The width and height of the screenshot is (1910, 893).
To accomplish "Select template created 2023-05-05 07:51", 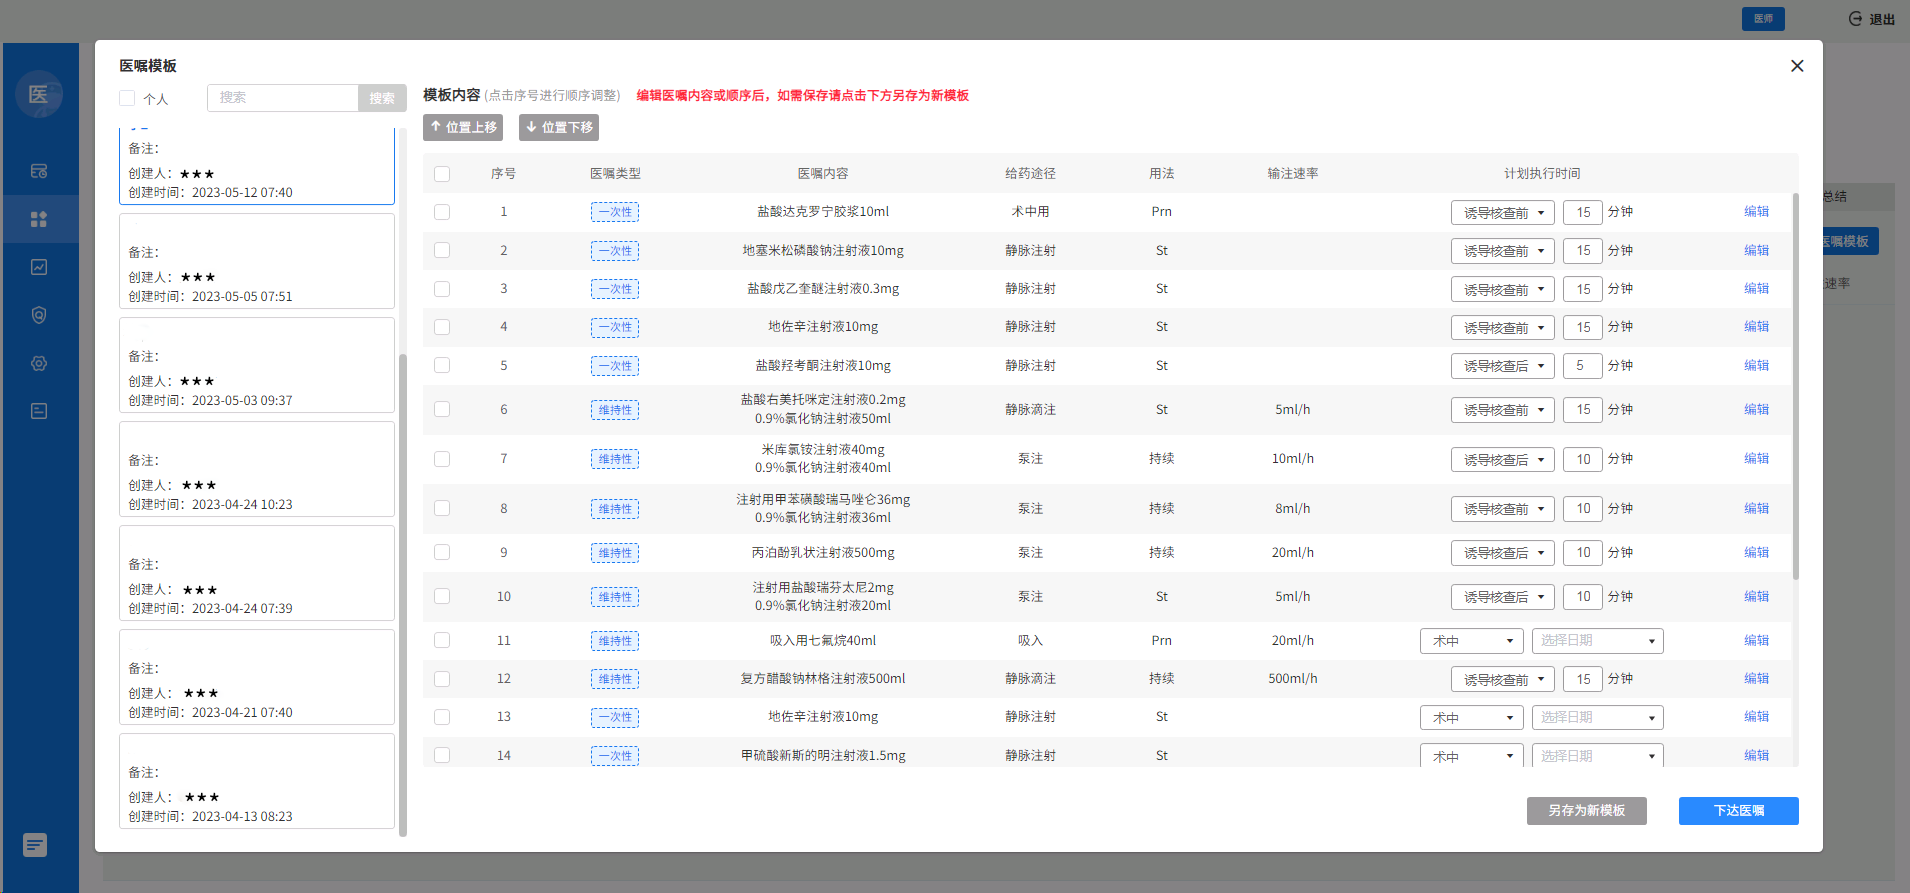I will tap(257, 261).
